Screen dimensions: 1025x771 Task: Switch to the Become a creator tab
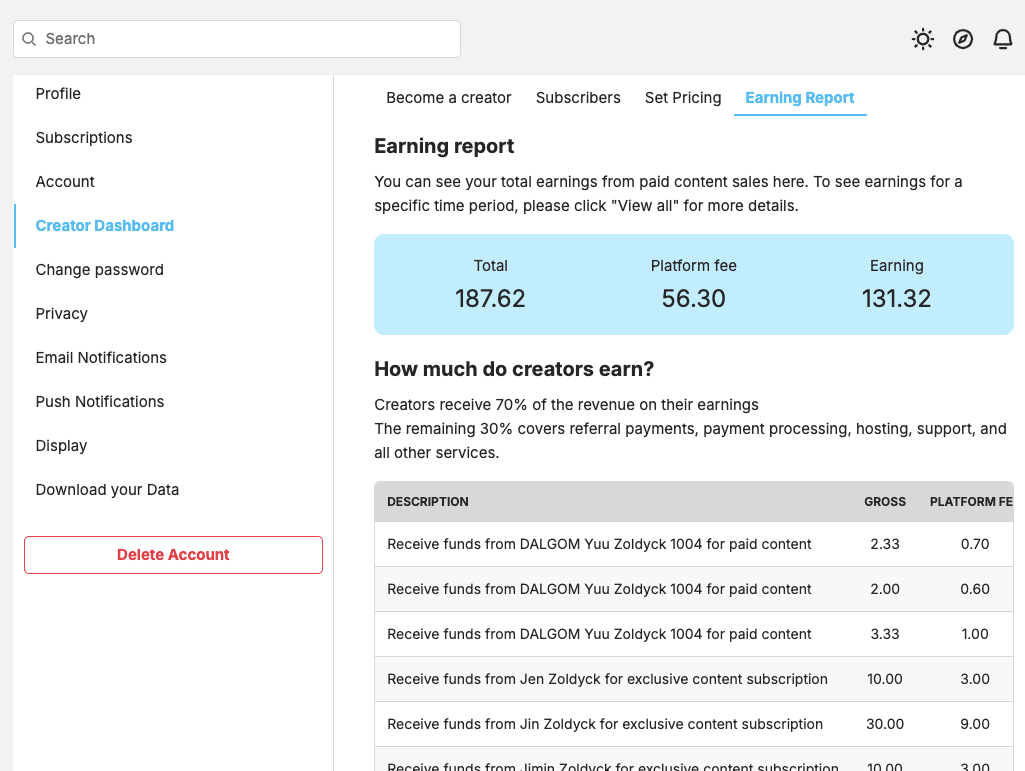(448, 97)
